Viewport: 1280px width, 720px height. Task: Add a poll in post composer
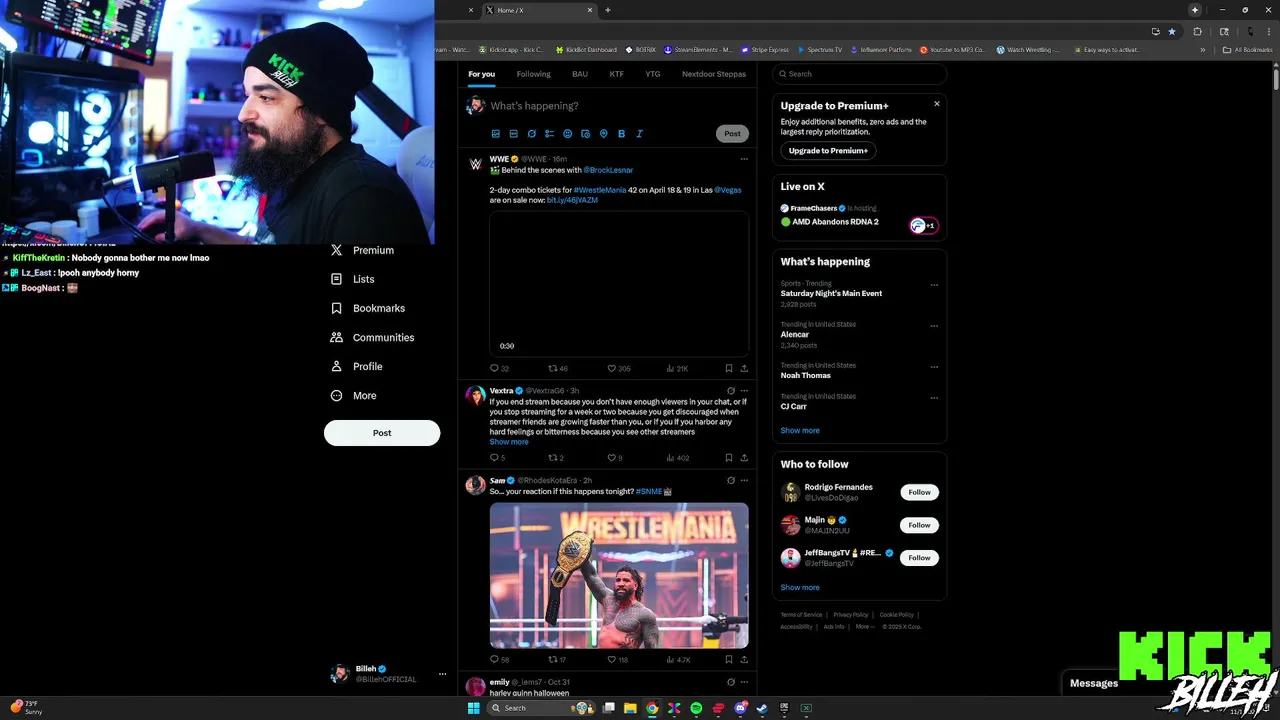coord(549,134)
